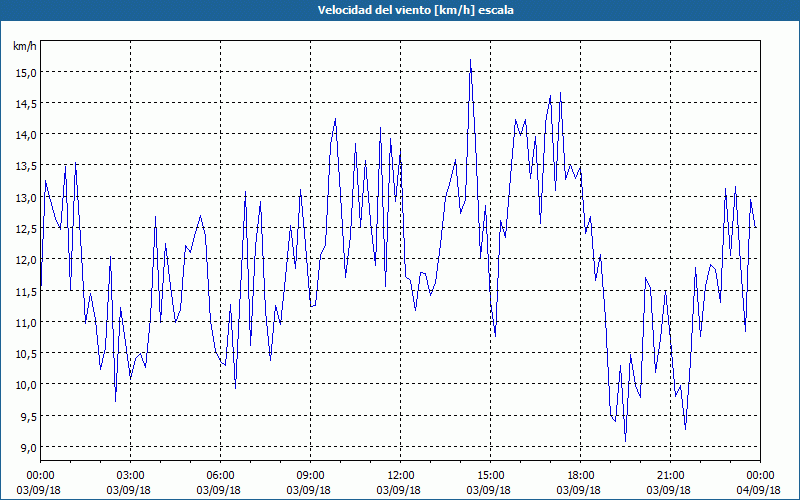Click the '11,0' y-axis label
Screen dimensions: 800x500
(x=27, y=322)
